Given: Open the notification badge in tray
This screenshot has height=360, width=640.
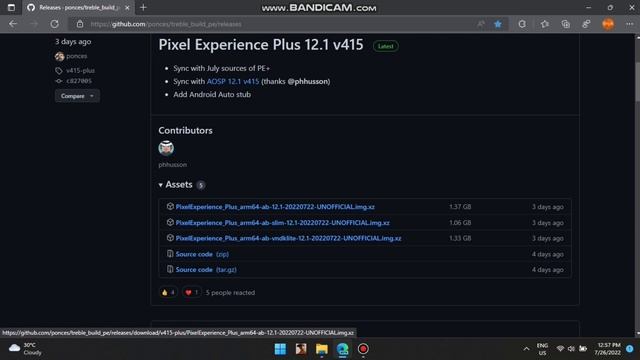Looking at the screenshot, I should (x=630, y=349).
